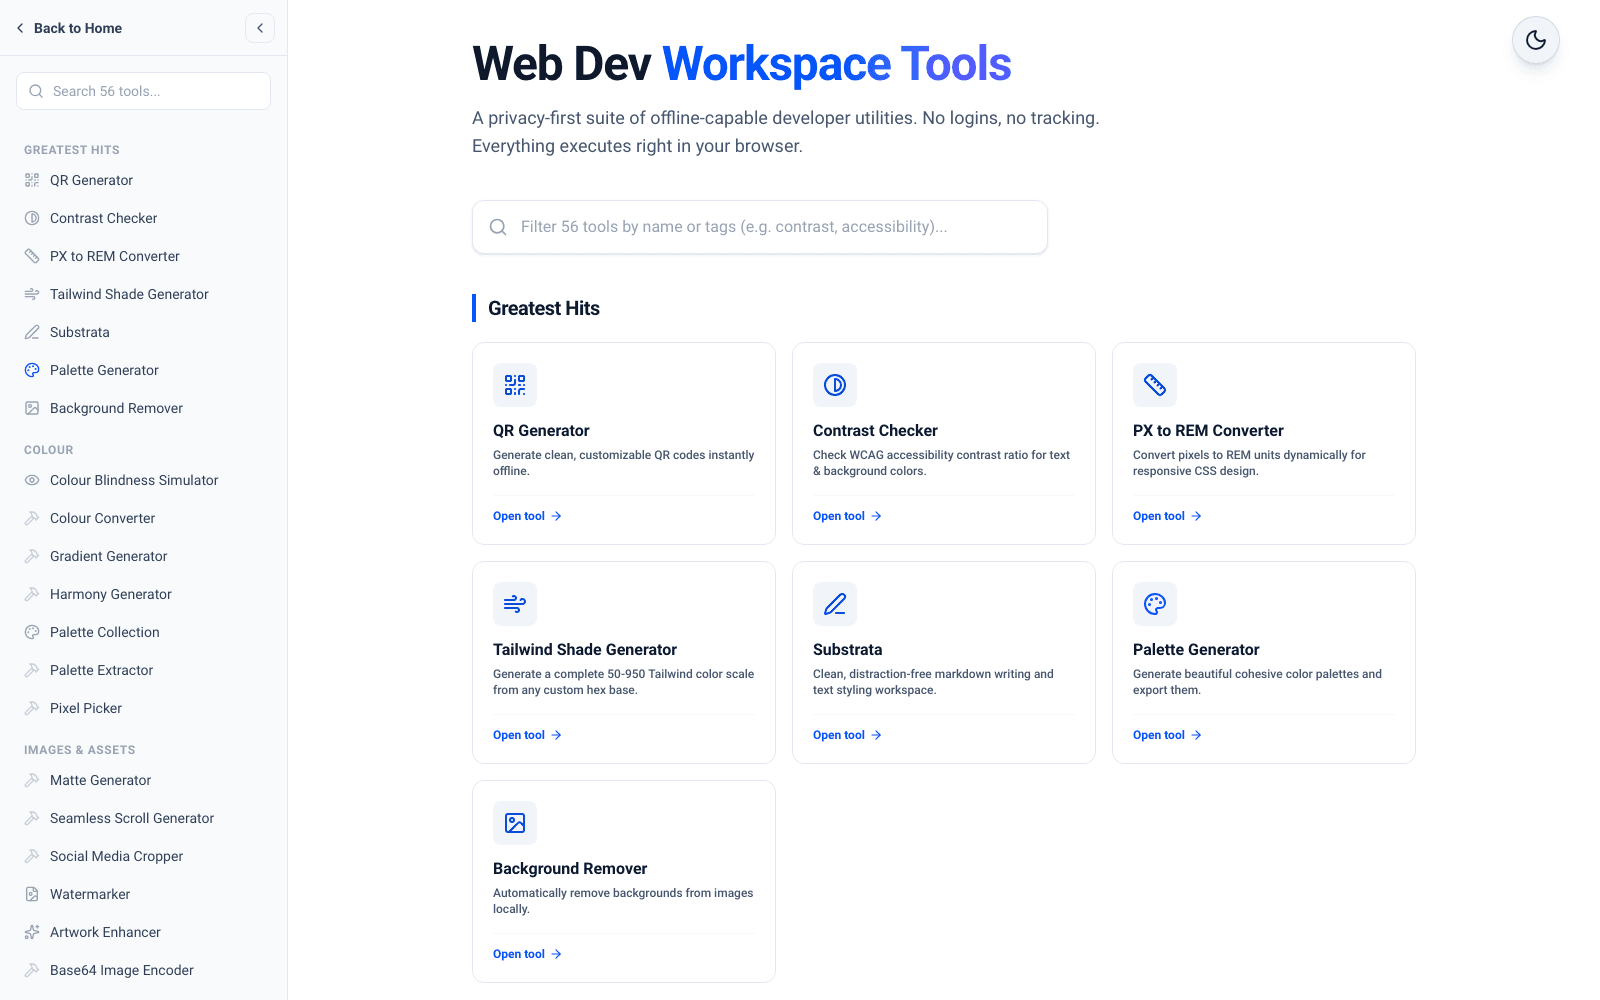Select Contrast Checker in the sidebar
This screenshot has width=1600, height=1000.
pos(143,218)
